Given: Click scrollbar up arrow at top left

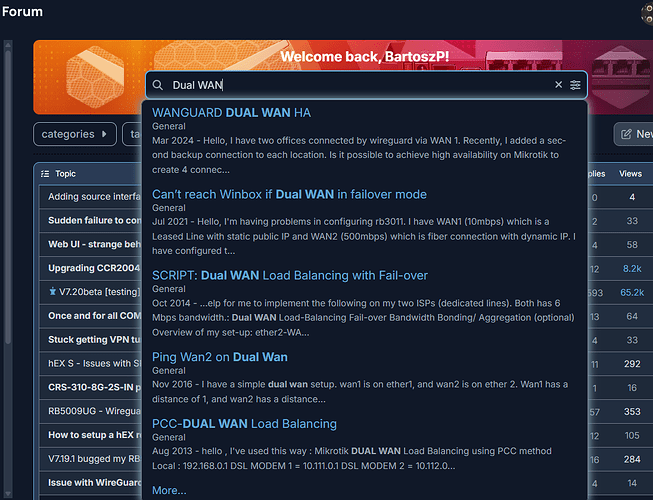Looking at the screenshot, I should pyautogui.click(x=7, y=44).
